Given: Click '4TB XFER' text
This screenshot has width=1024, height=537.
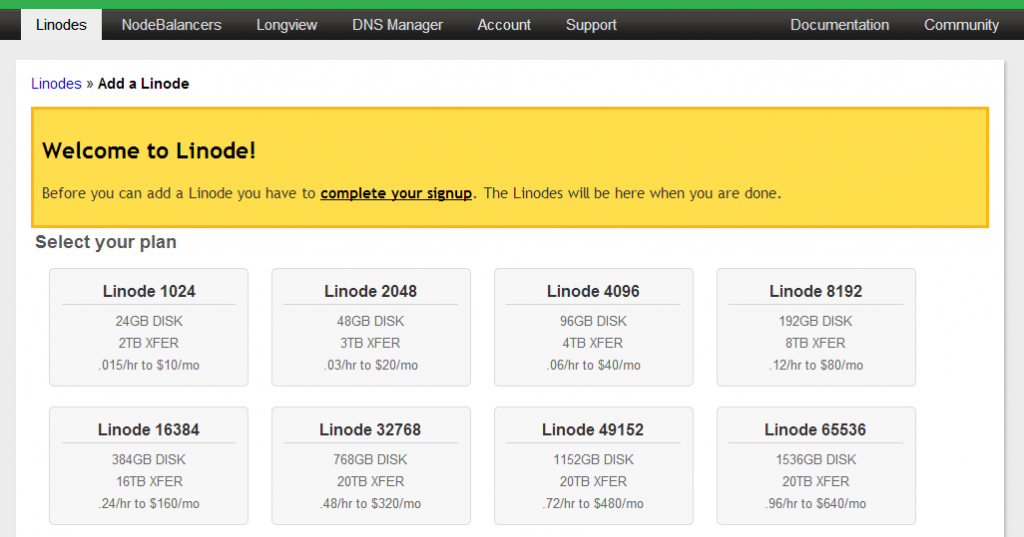Looking at the screenshot, I should (x=593, y=343).
